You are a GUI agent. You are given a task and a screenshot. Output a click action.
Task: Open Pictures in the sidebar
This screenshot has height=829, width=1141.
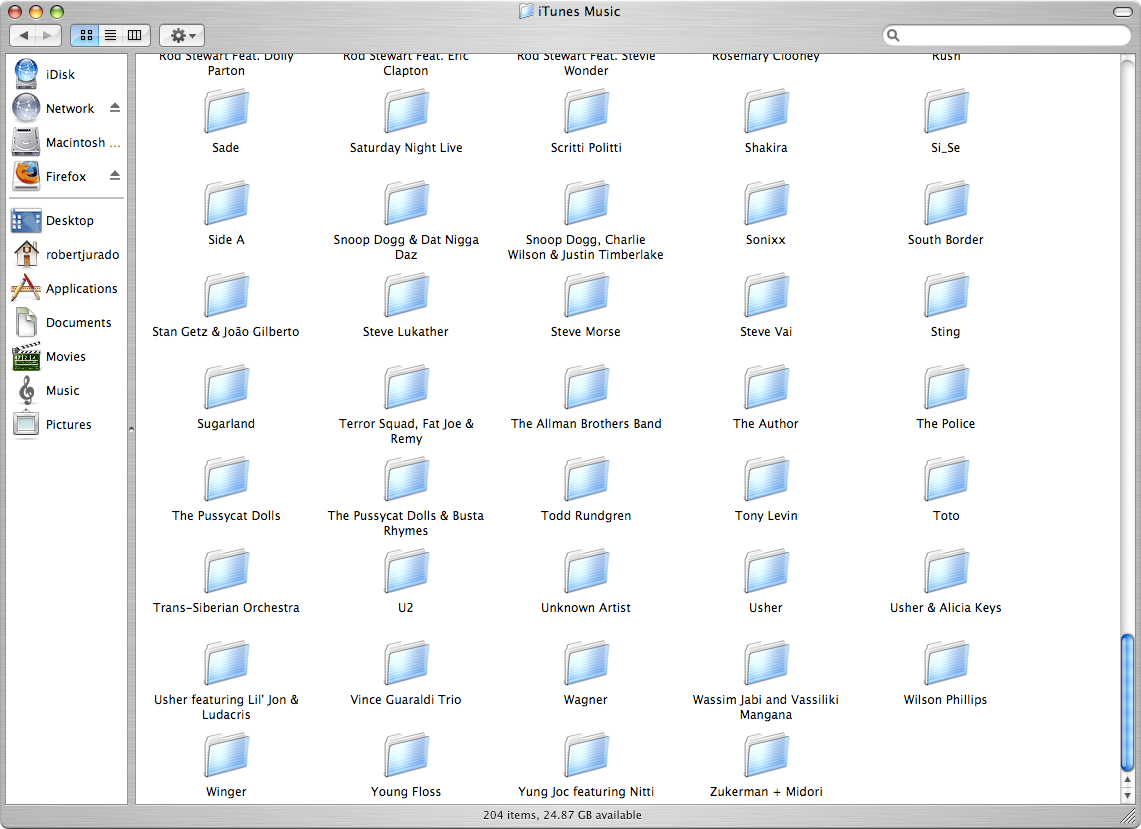pyautogui.click(x=66, y=424)
